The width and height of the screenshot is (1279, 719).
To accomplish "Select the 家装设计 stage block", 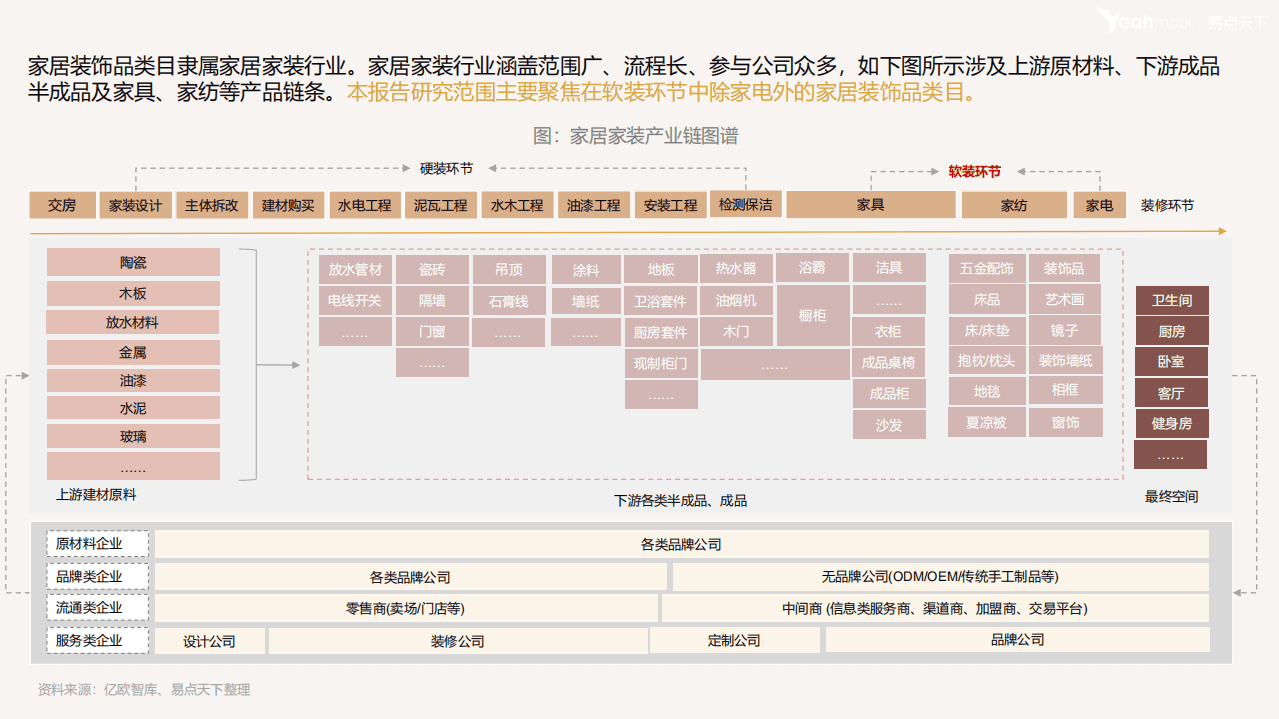I will [x=134, y=205].
